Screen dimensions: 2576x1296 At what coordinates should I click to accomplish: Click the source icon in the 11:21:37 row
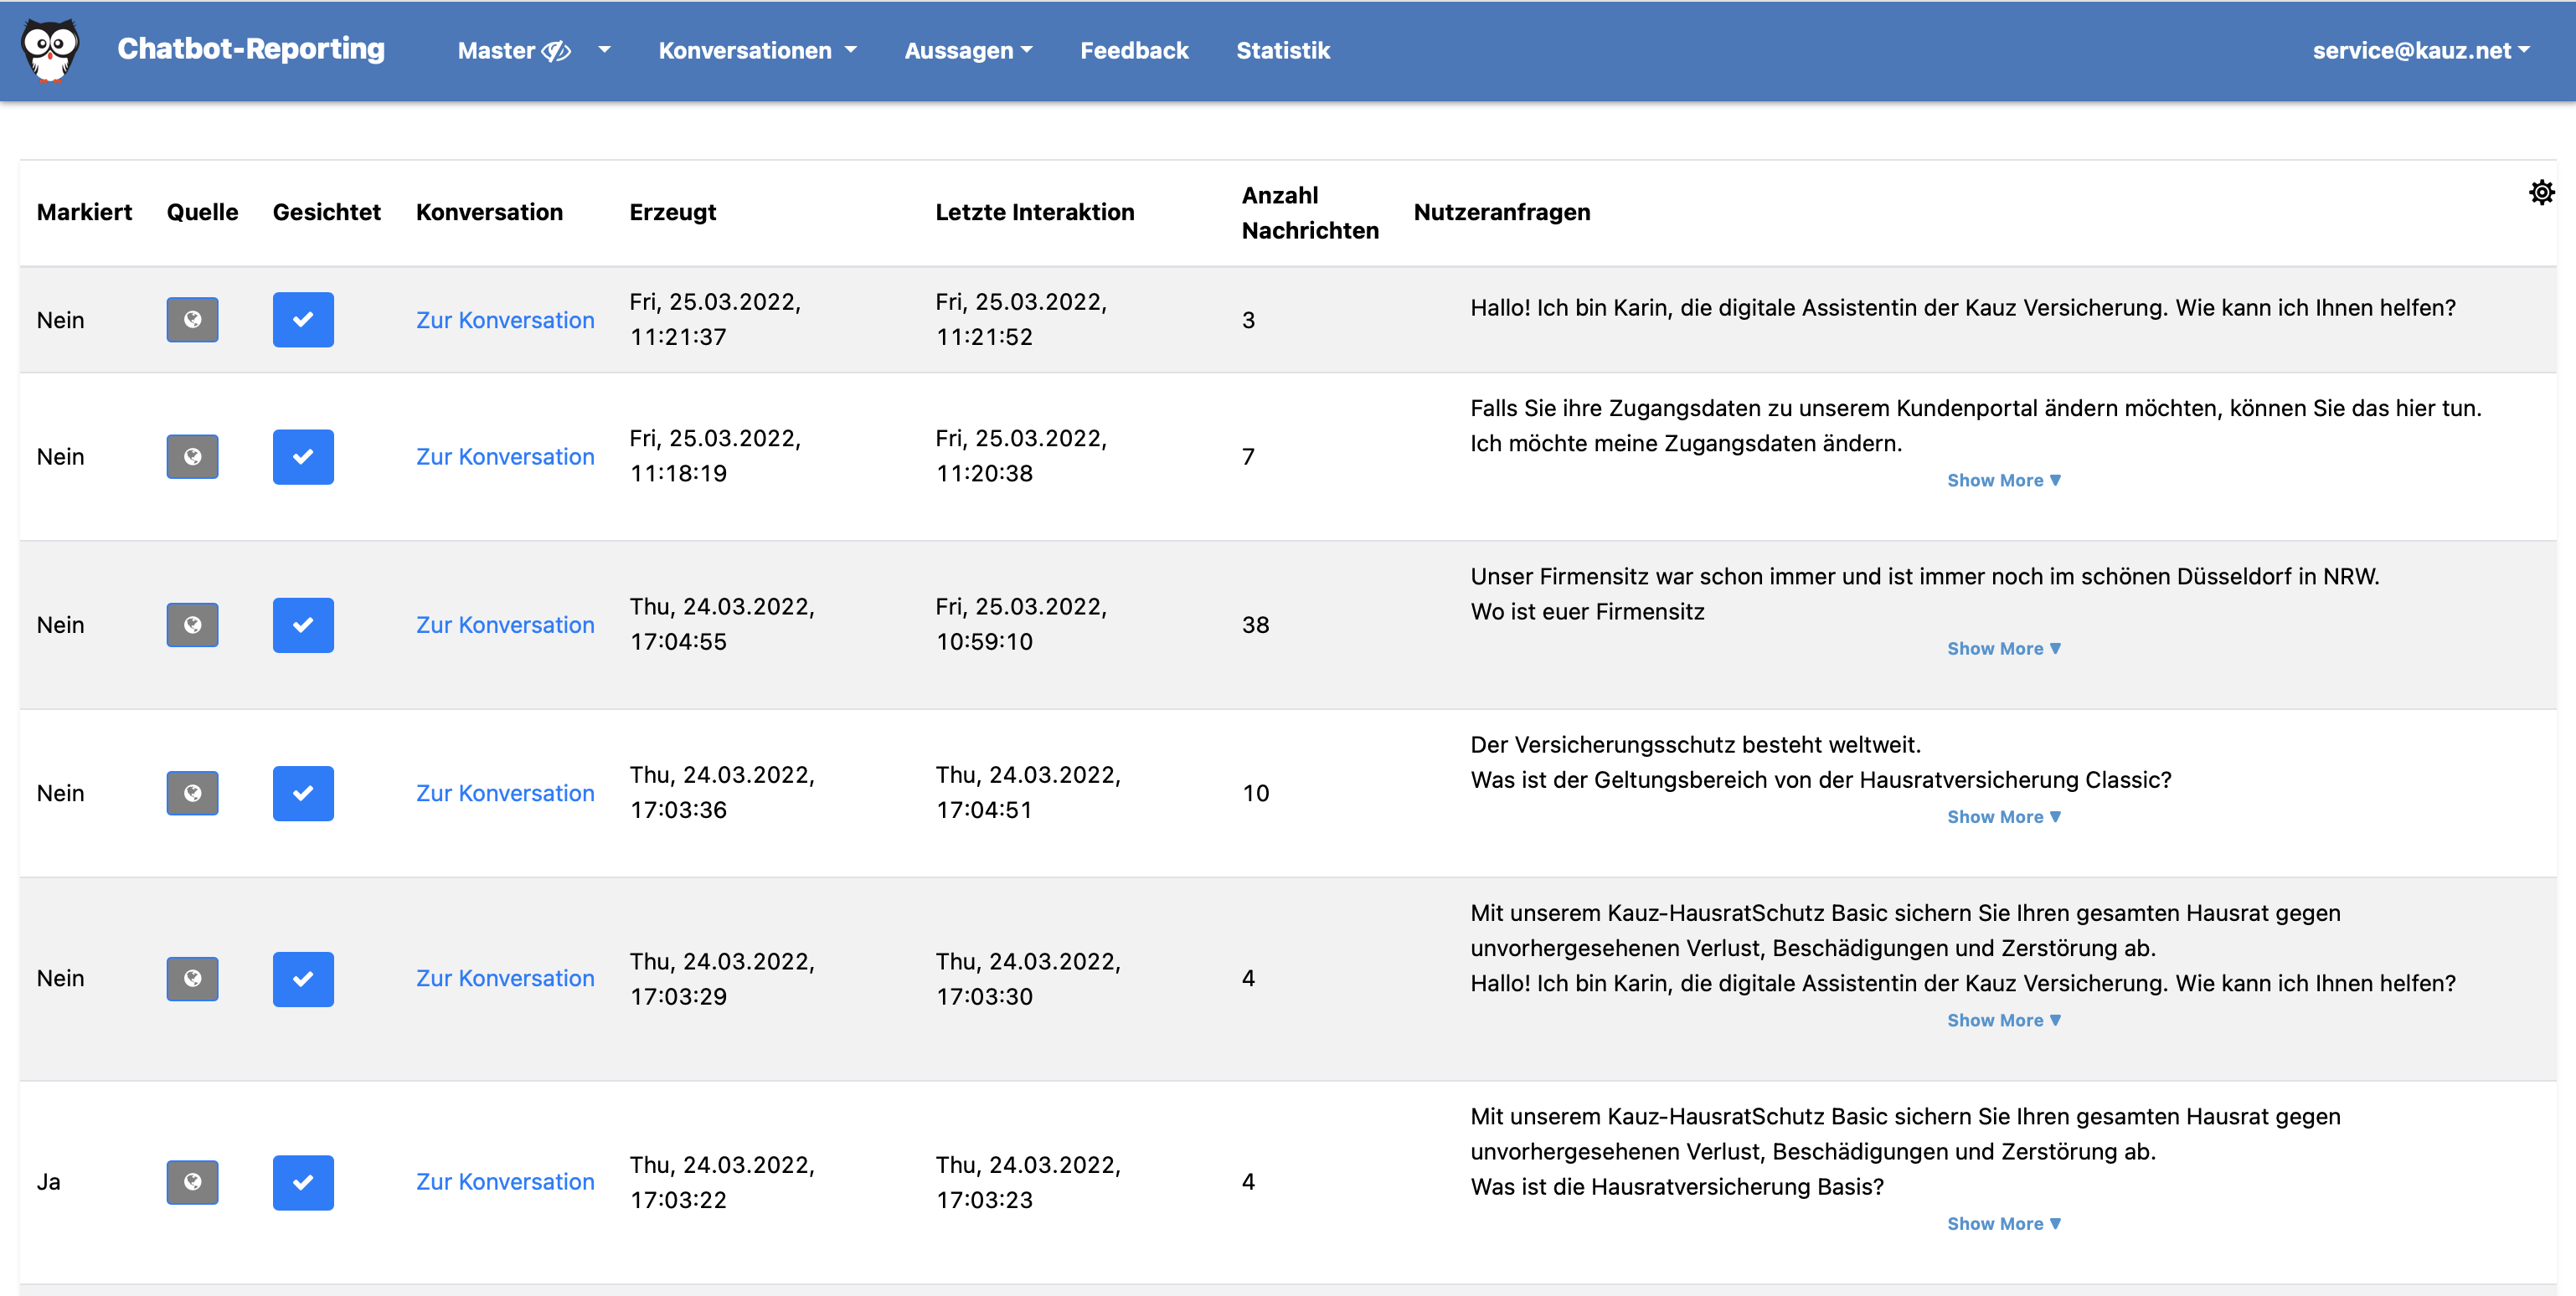(192, 320)
